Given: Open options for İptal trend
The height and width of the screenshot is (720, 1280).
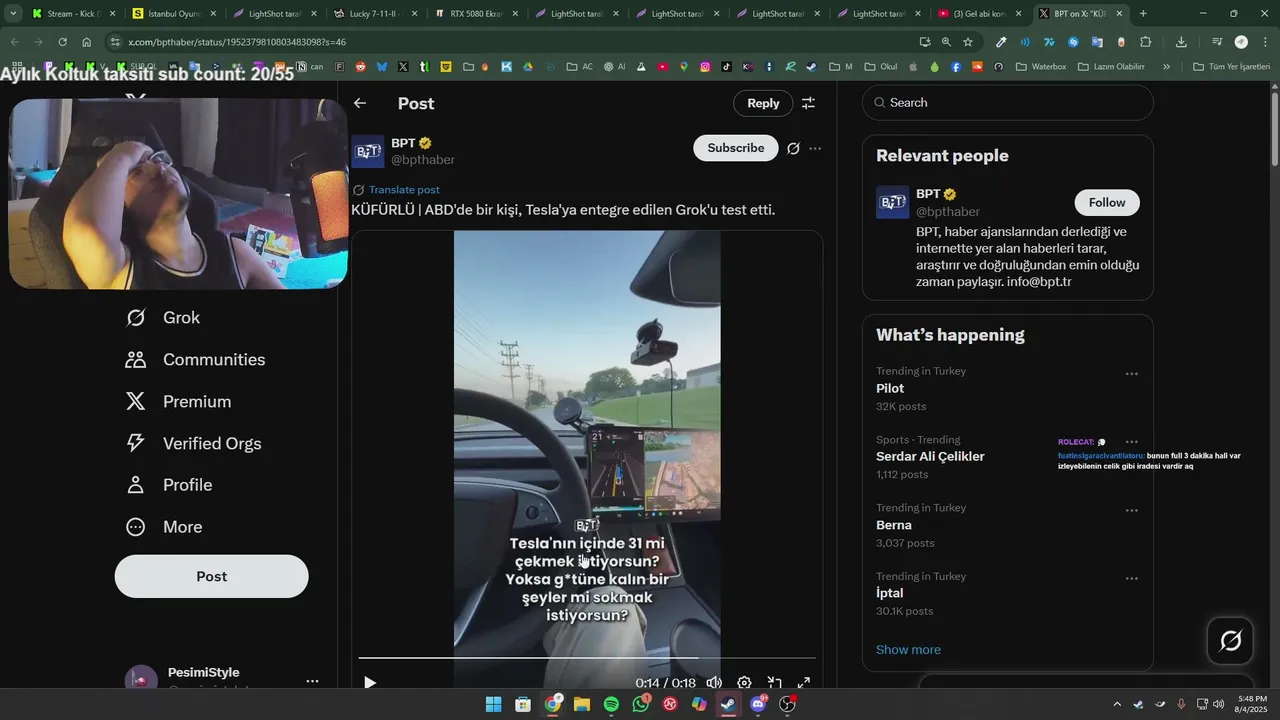Looking at the screenshot, I should 1132,578.
